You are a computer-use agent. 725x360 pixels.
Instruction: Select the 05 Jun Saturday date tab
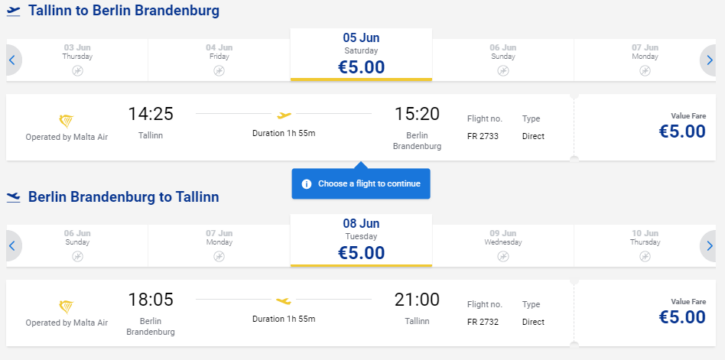pos(361,55)
